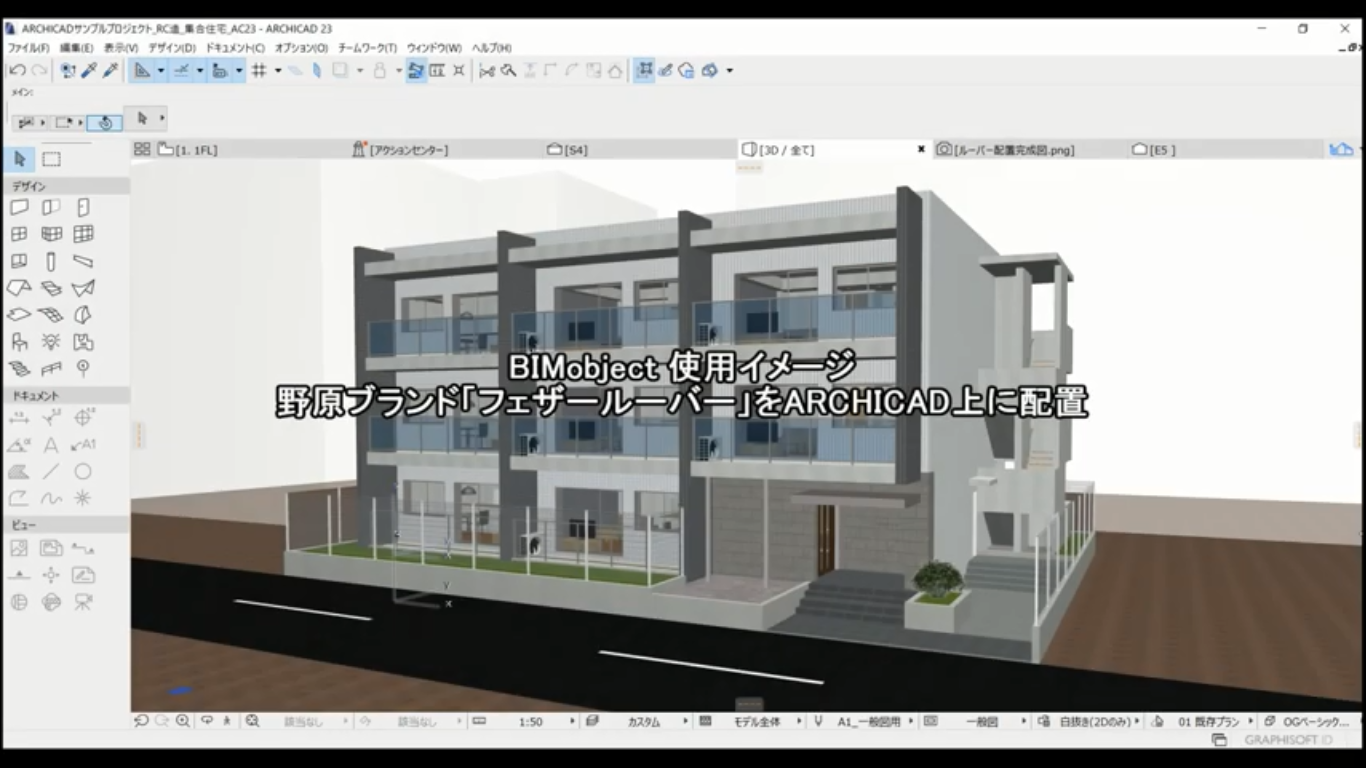Click the Undo arrow in the toolbar

17,70
